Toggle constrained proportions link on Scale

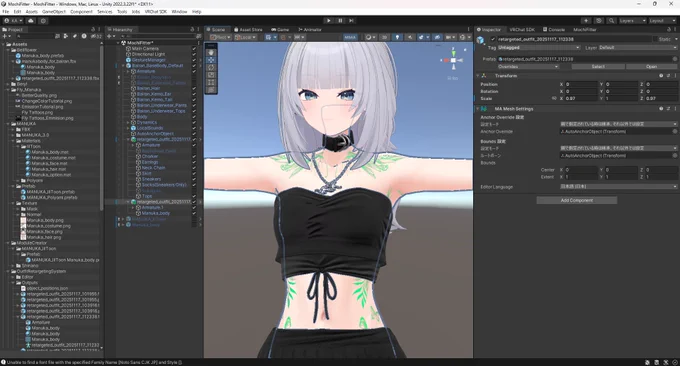point(554,98)
